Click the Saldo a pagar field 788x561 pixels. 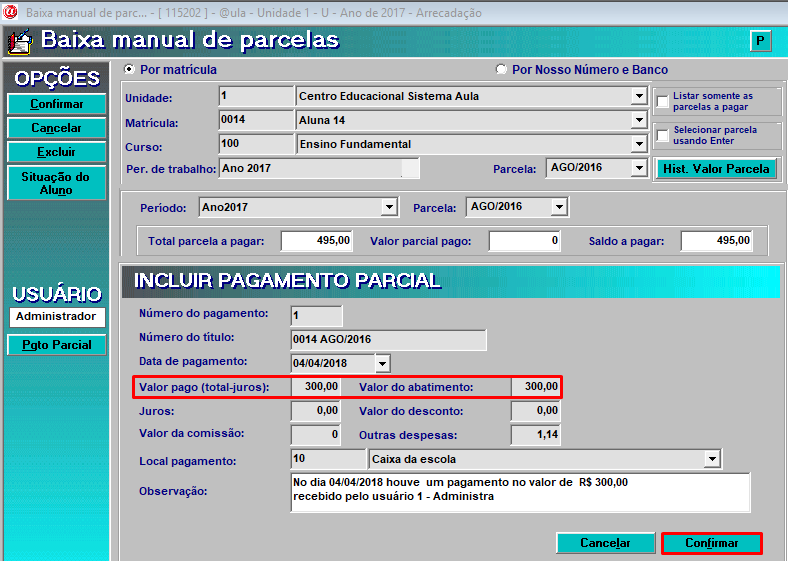click(x=717, y=241)
